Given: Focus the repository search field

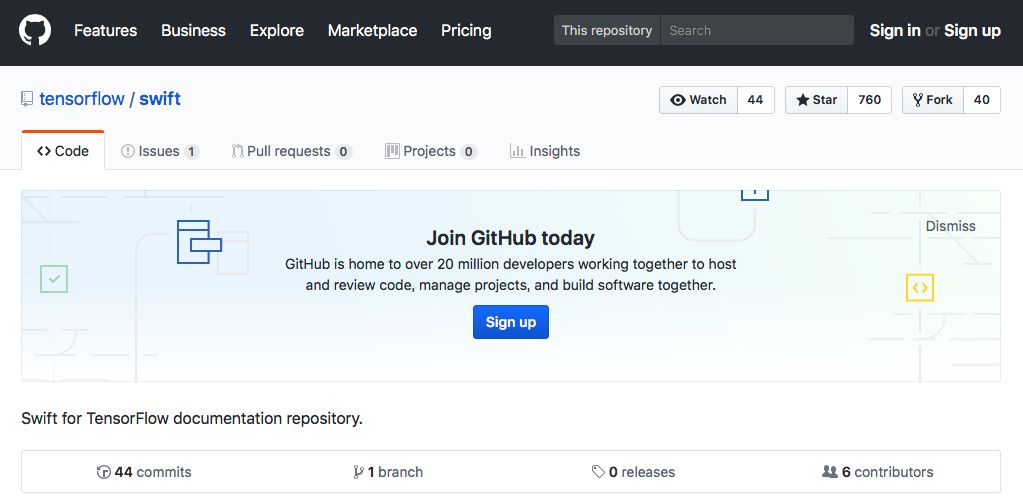Looking at the screenshot, I should pos(756,31).
